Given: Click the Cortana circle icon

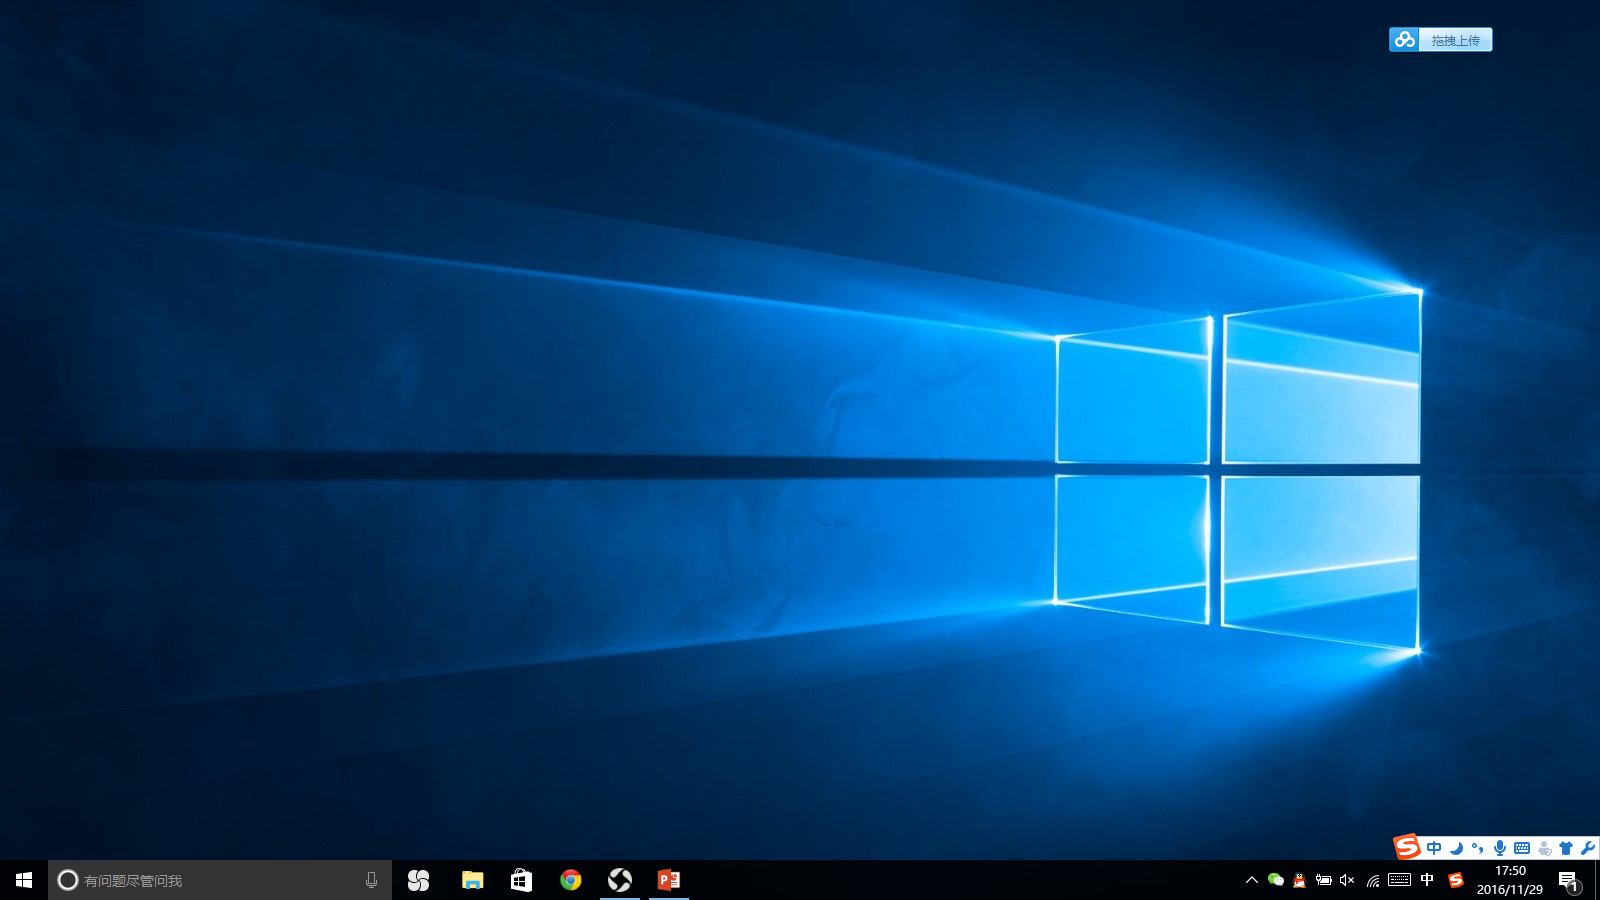Looking at the screenshot, I should (x=68, y=880).
